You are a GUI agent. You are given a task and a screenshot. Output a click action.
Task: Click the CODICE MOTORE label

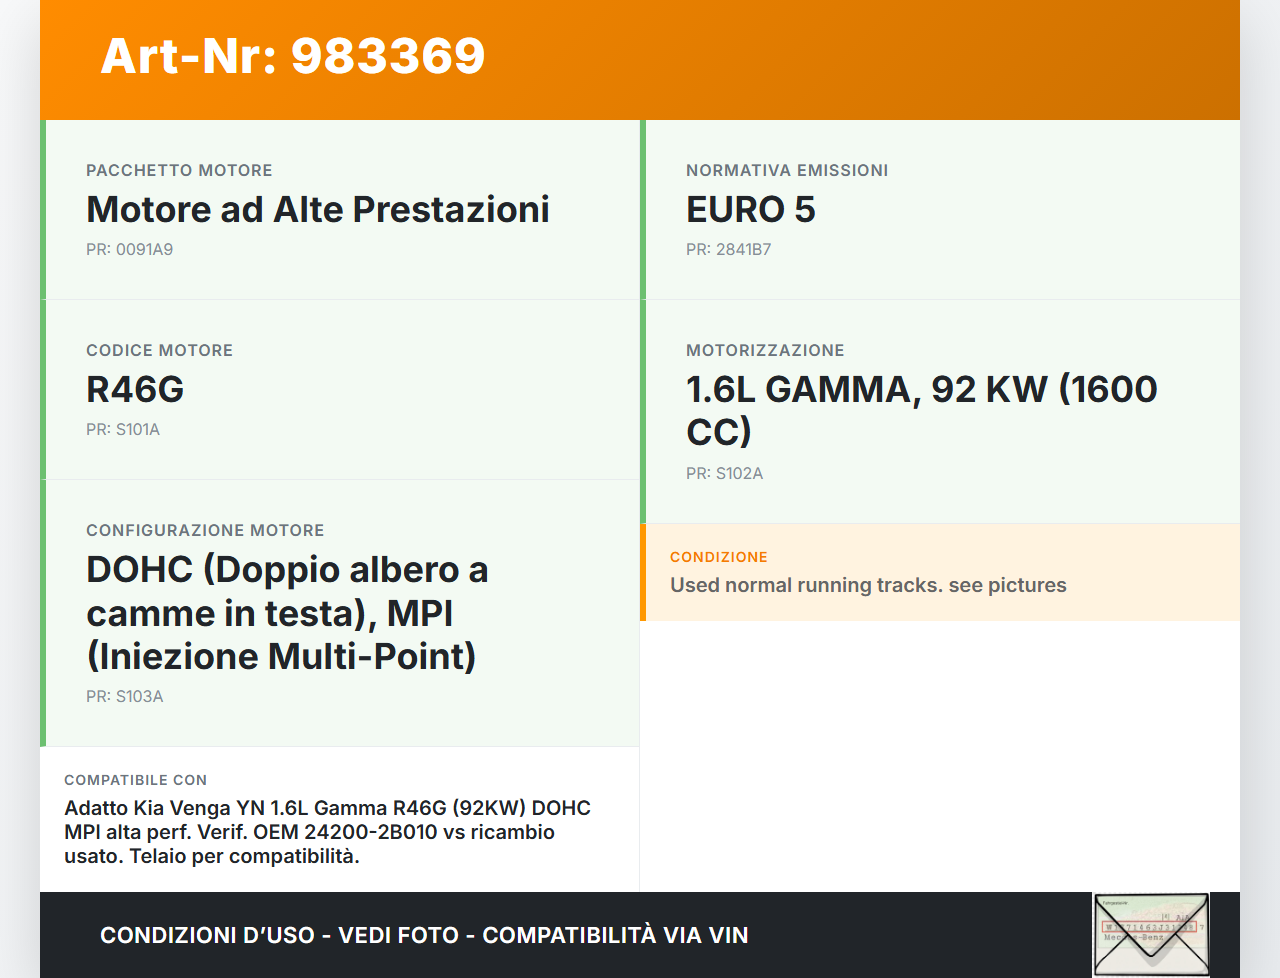coord(159,350)
